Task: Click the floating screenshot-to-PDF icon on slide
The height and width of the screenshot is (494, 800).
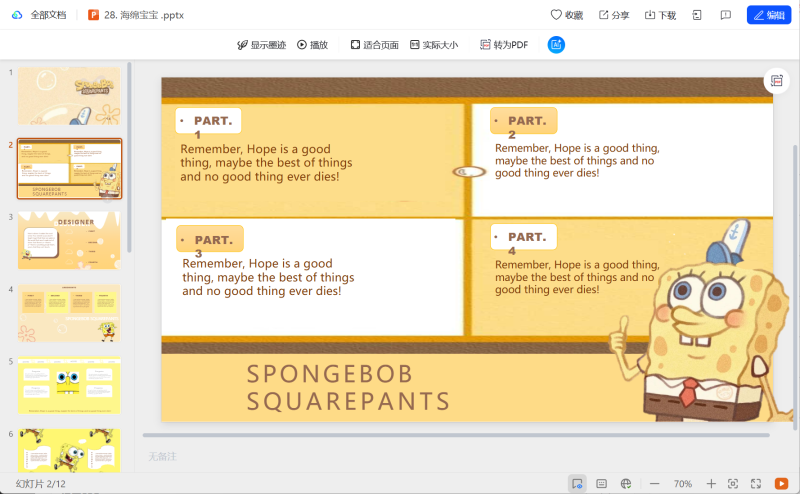Action: (777, 81)
